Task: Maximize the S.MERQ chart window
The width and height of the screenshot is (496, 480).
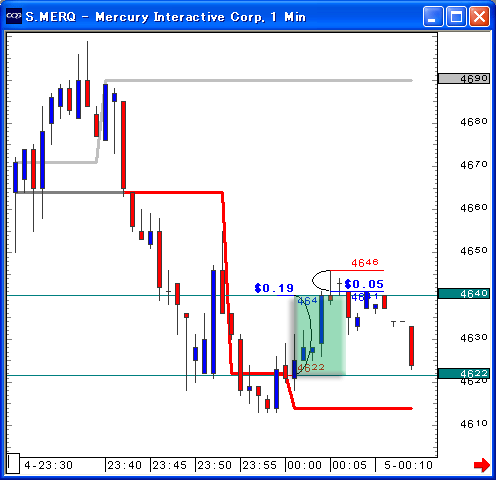Action: (456, 16)
